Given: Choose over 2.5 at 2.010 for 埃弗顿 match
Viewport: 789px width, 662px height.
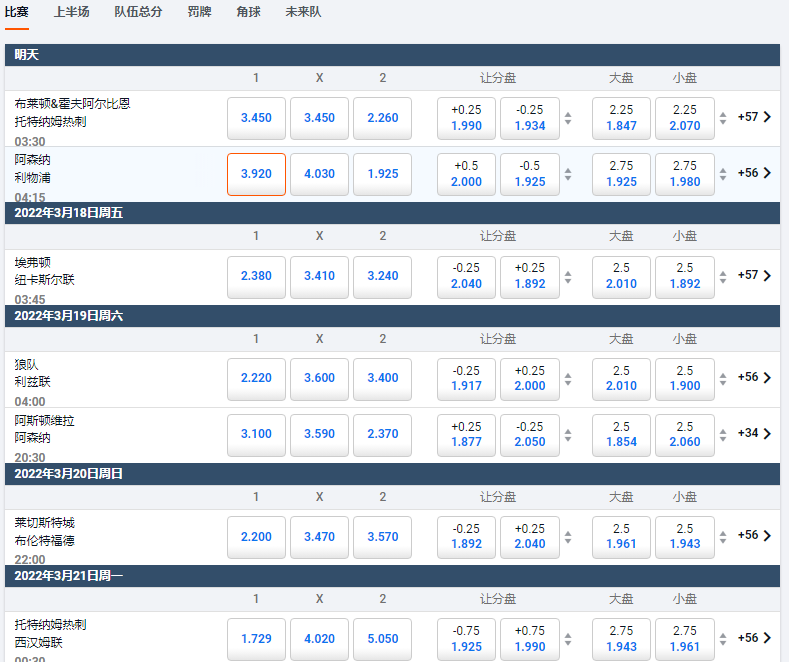Looking at the screenshot, I should click(x=621, y=277).
